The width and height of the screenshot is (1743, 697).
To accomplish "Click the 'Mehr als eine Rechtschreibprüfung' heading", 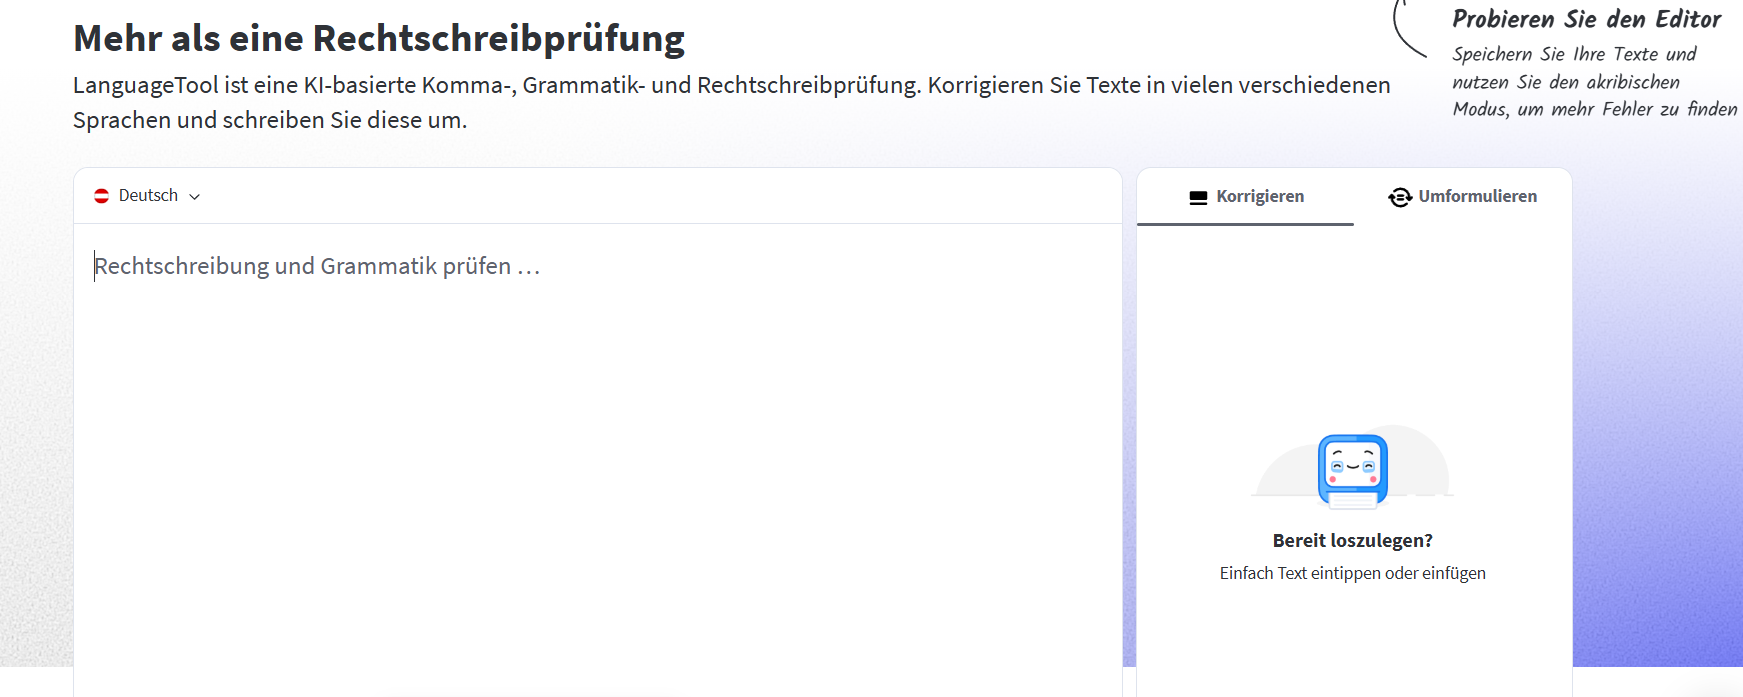I will tap(379, 38).
